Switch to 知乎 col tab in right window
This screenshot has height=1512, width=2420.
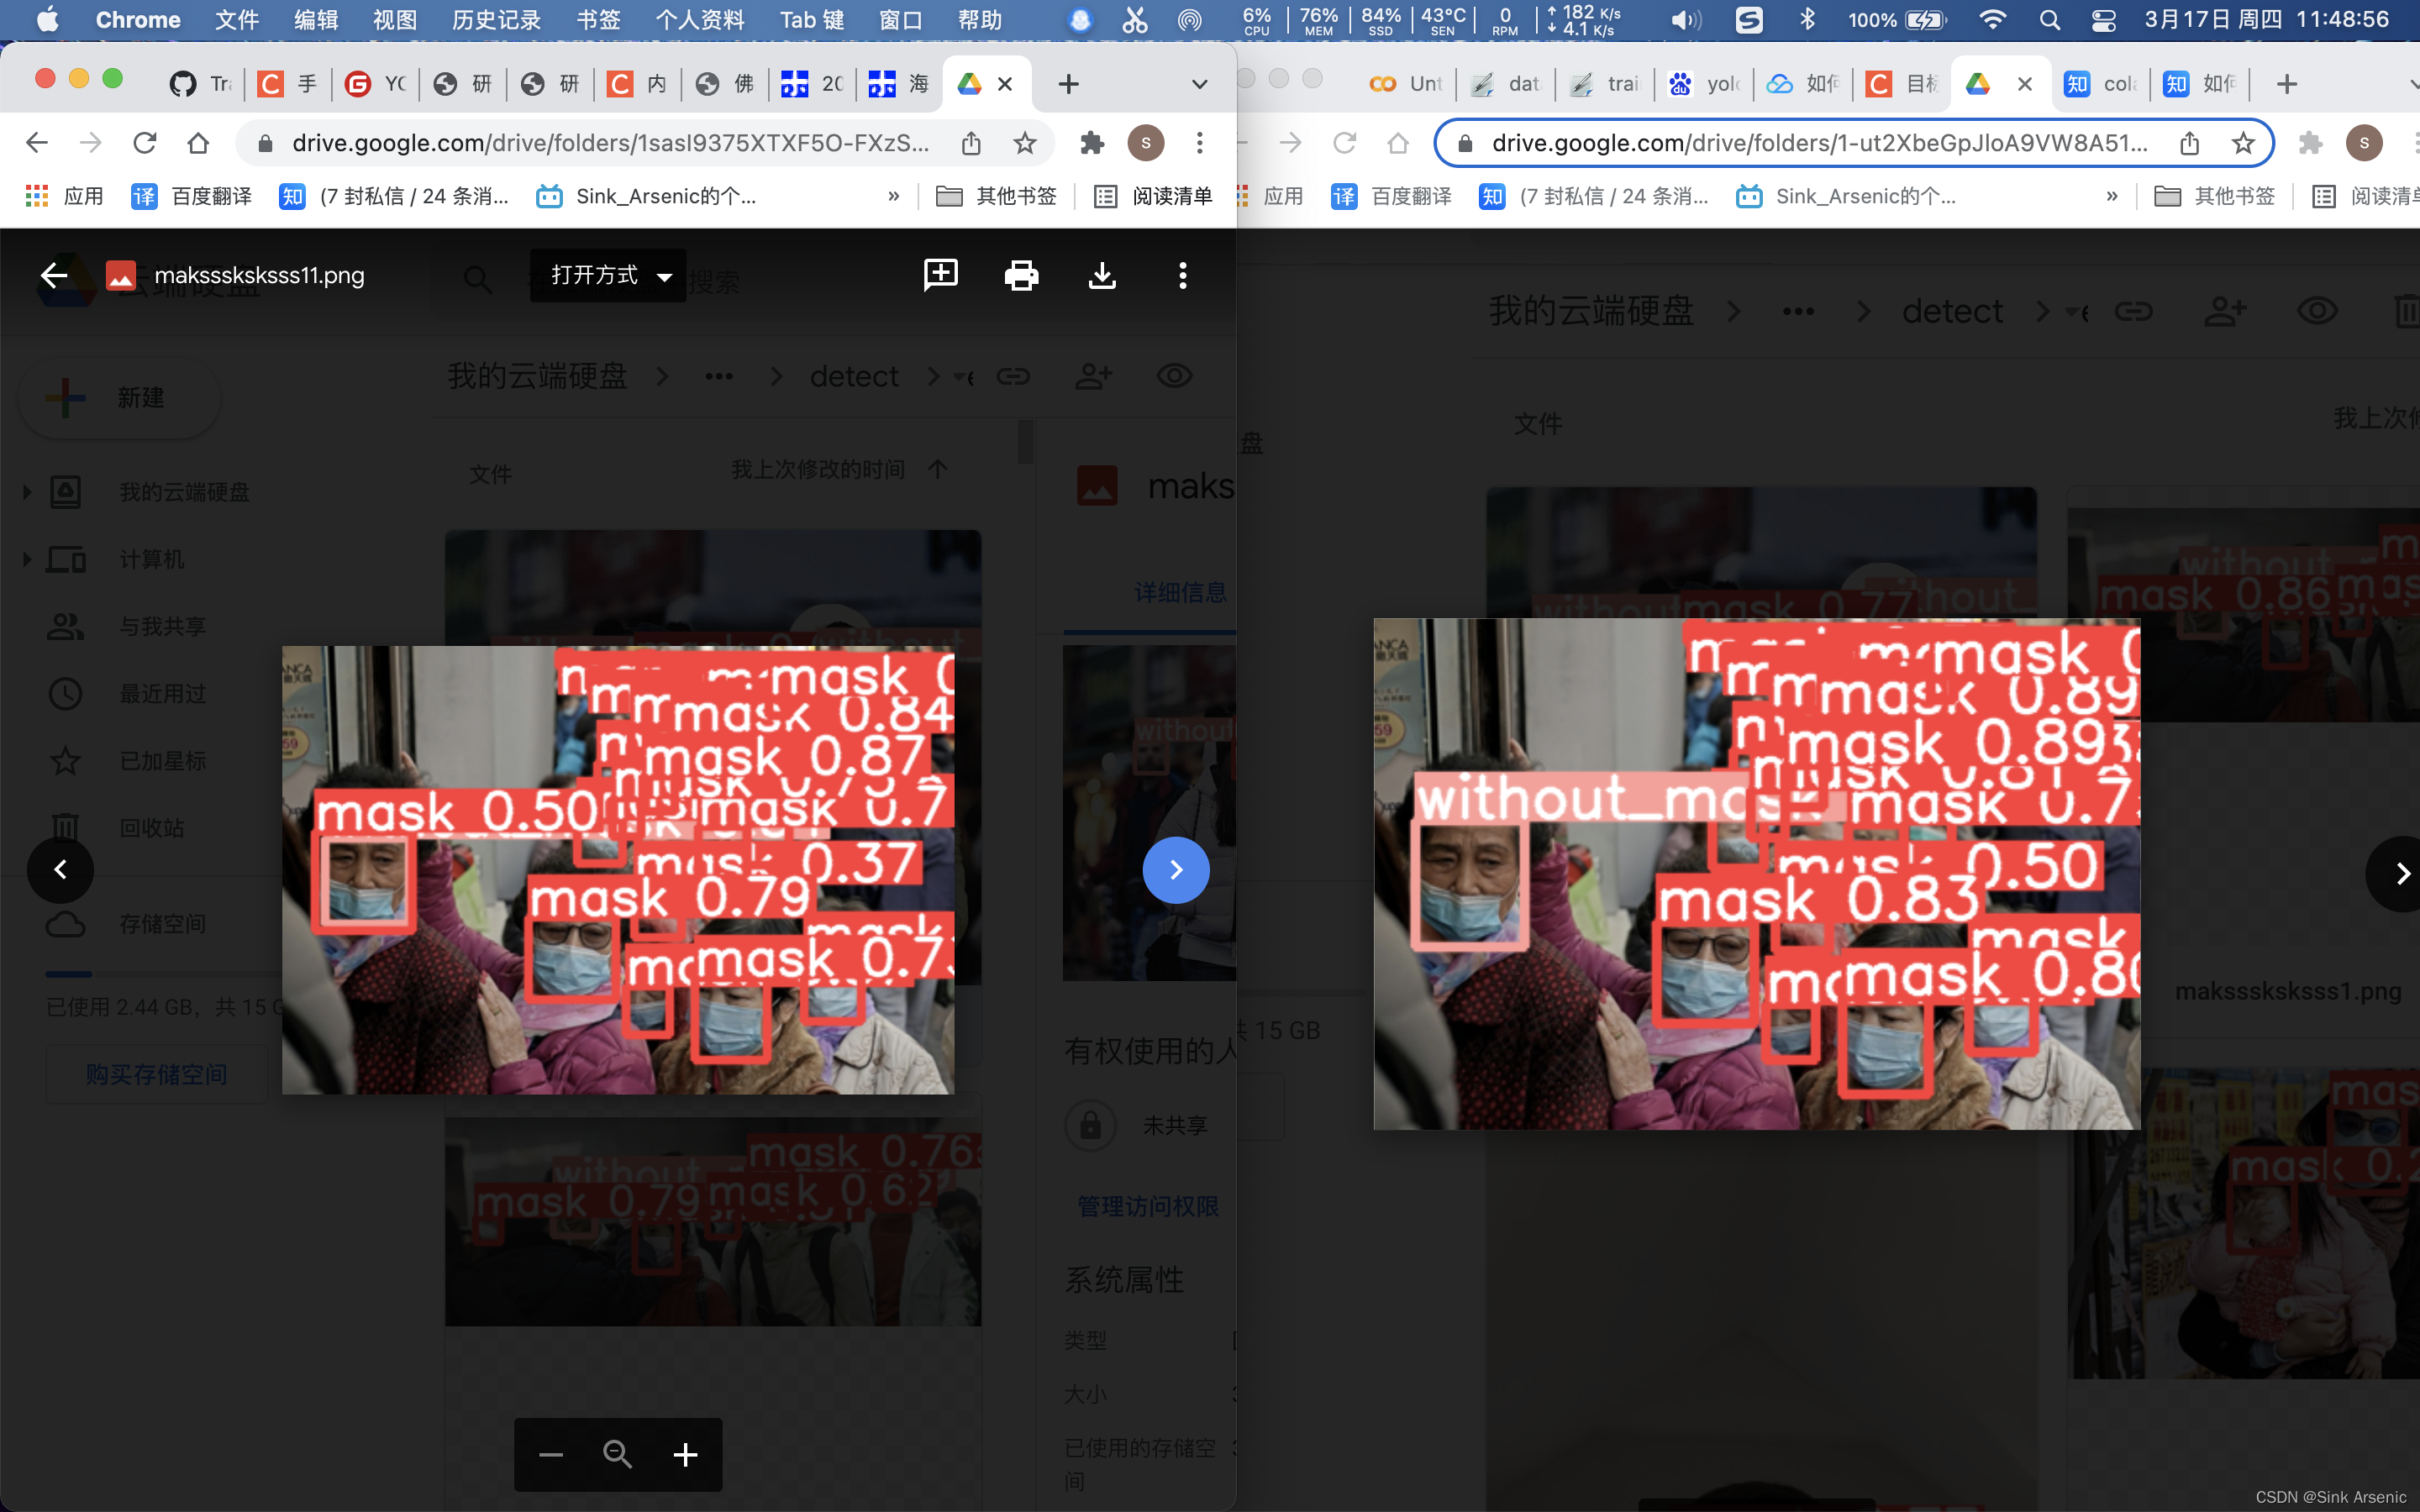(2100, 84)
